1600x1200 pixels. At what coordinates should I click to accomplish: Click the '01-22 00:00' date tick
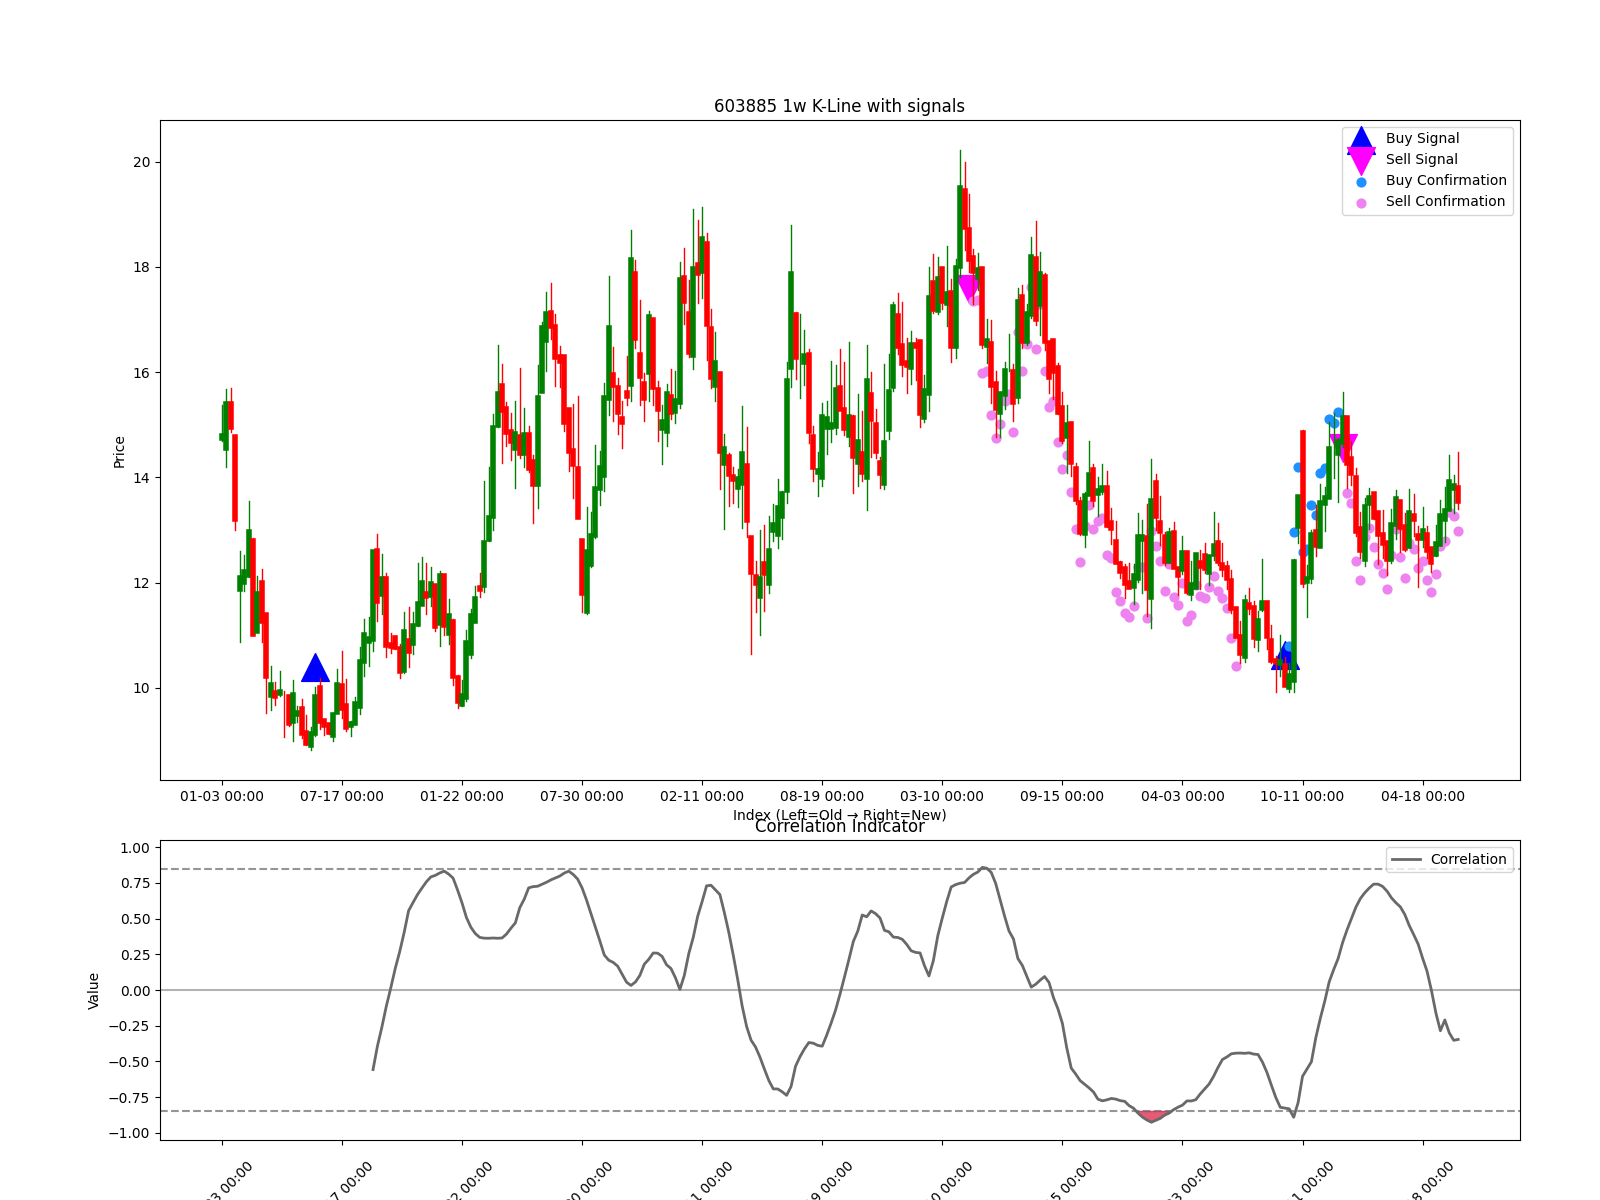462,797
